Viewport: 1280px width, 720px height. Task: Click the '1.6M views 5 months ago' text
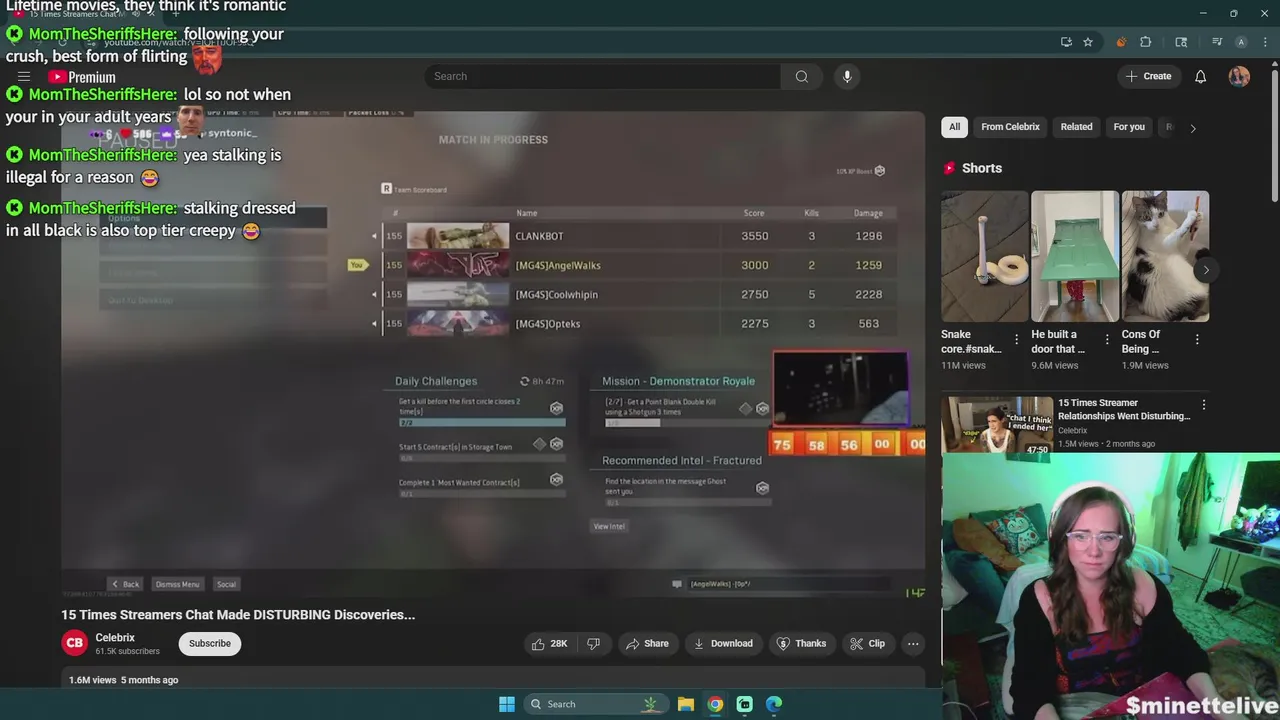[123, 680]
